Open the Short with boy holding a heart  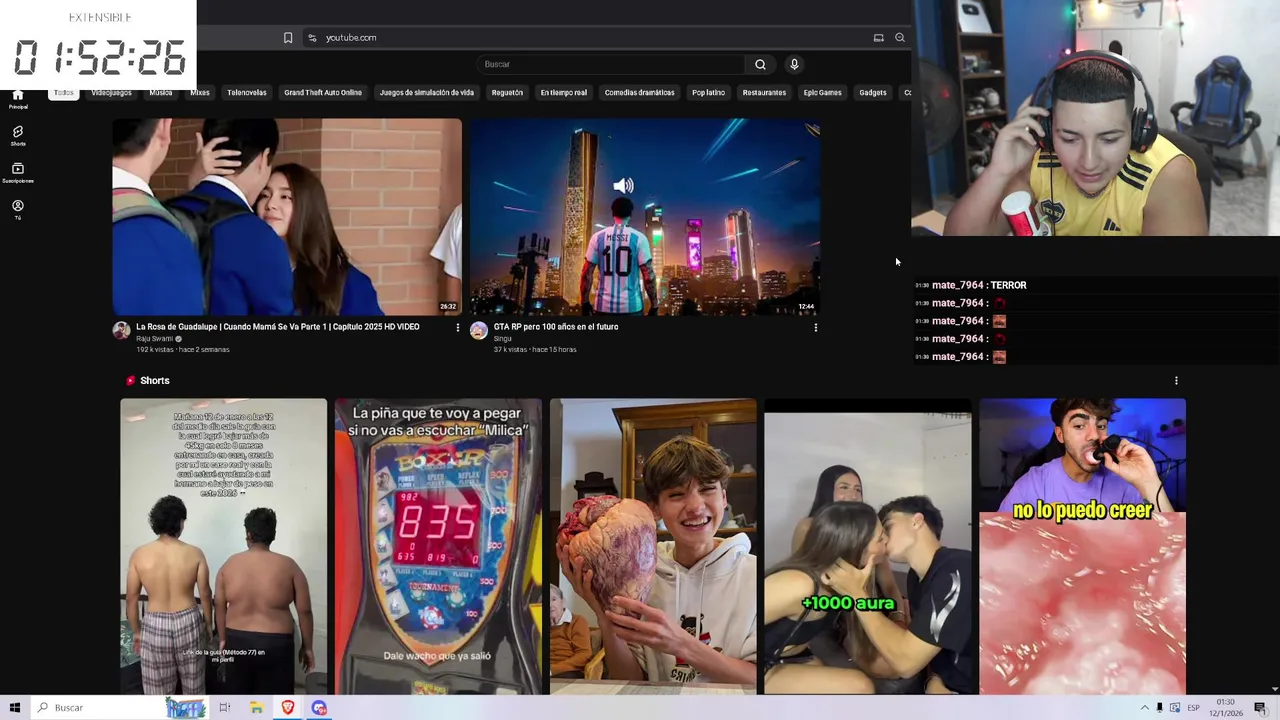(x=653, y=546)
